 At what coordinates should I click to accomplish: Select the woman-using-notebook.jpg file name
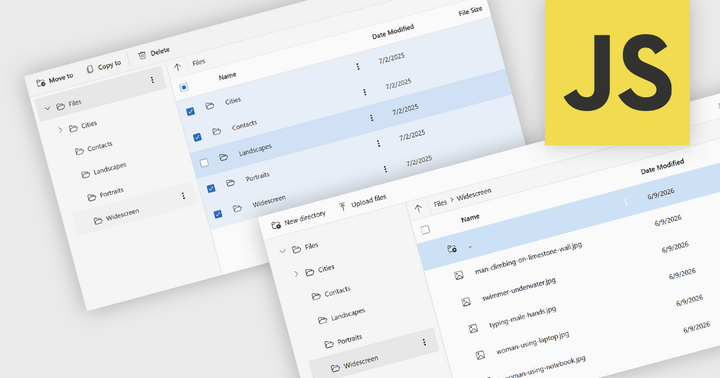[545, 367]
